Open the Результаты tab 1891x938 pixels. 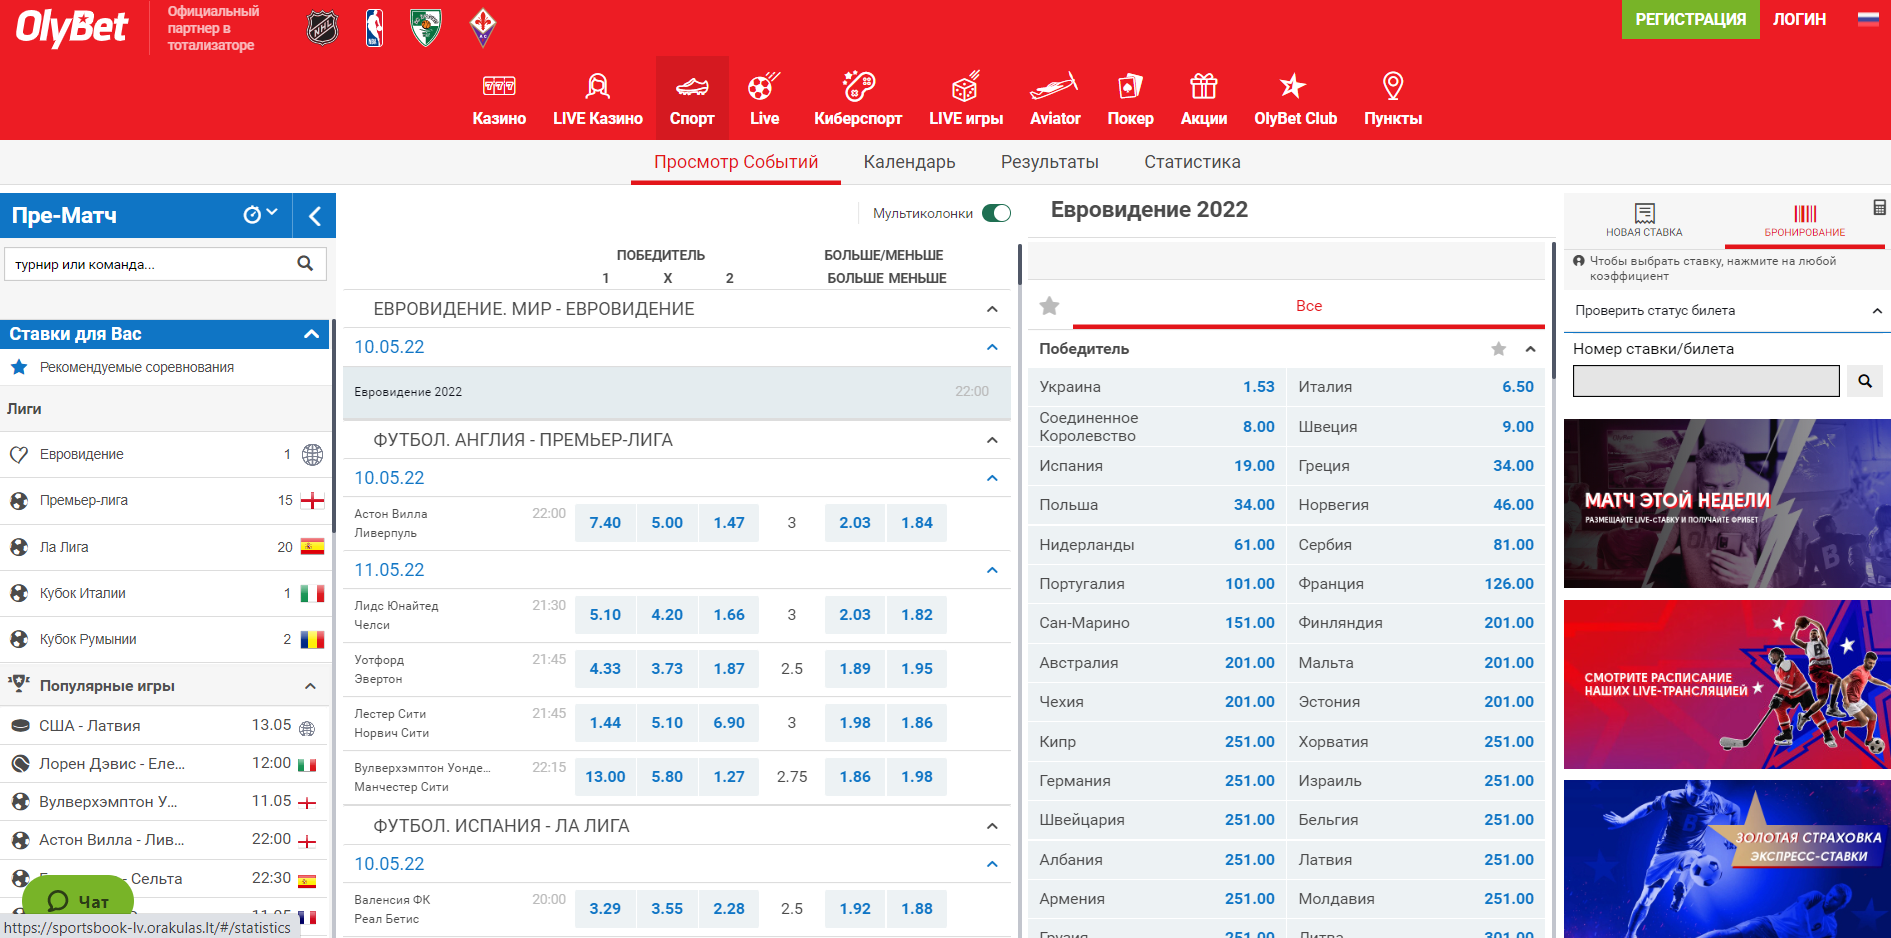[1049, 162]
